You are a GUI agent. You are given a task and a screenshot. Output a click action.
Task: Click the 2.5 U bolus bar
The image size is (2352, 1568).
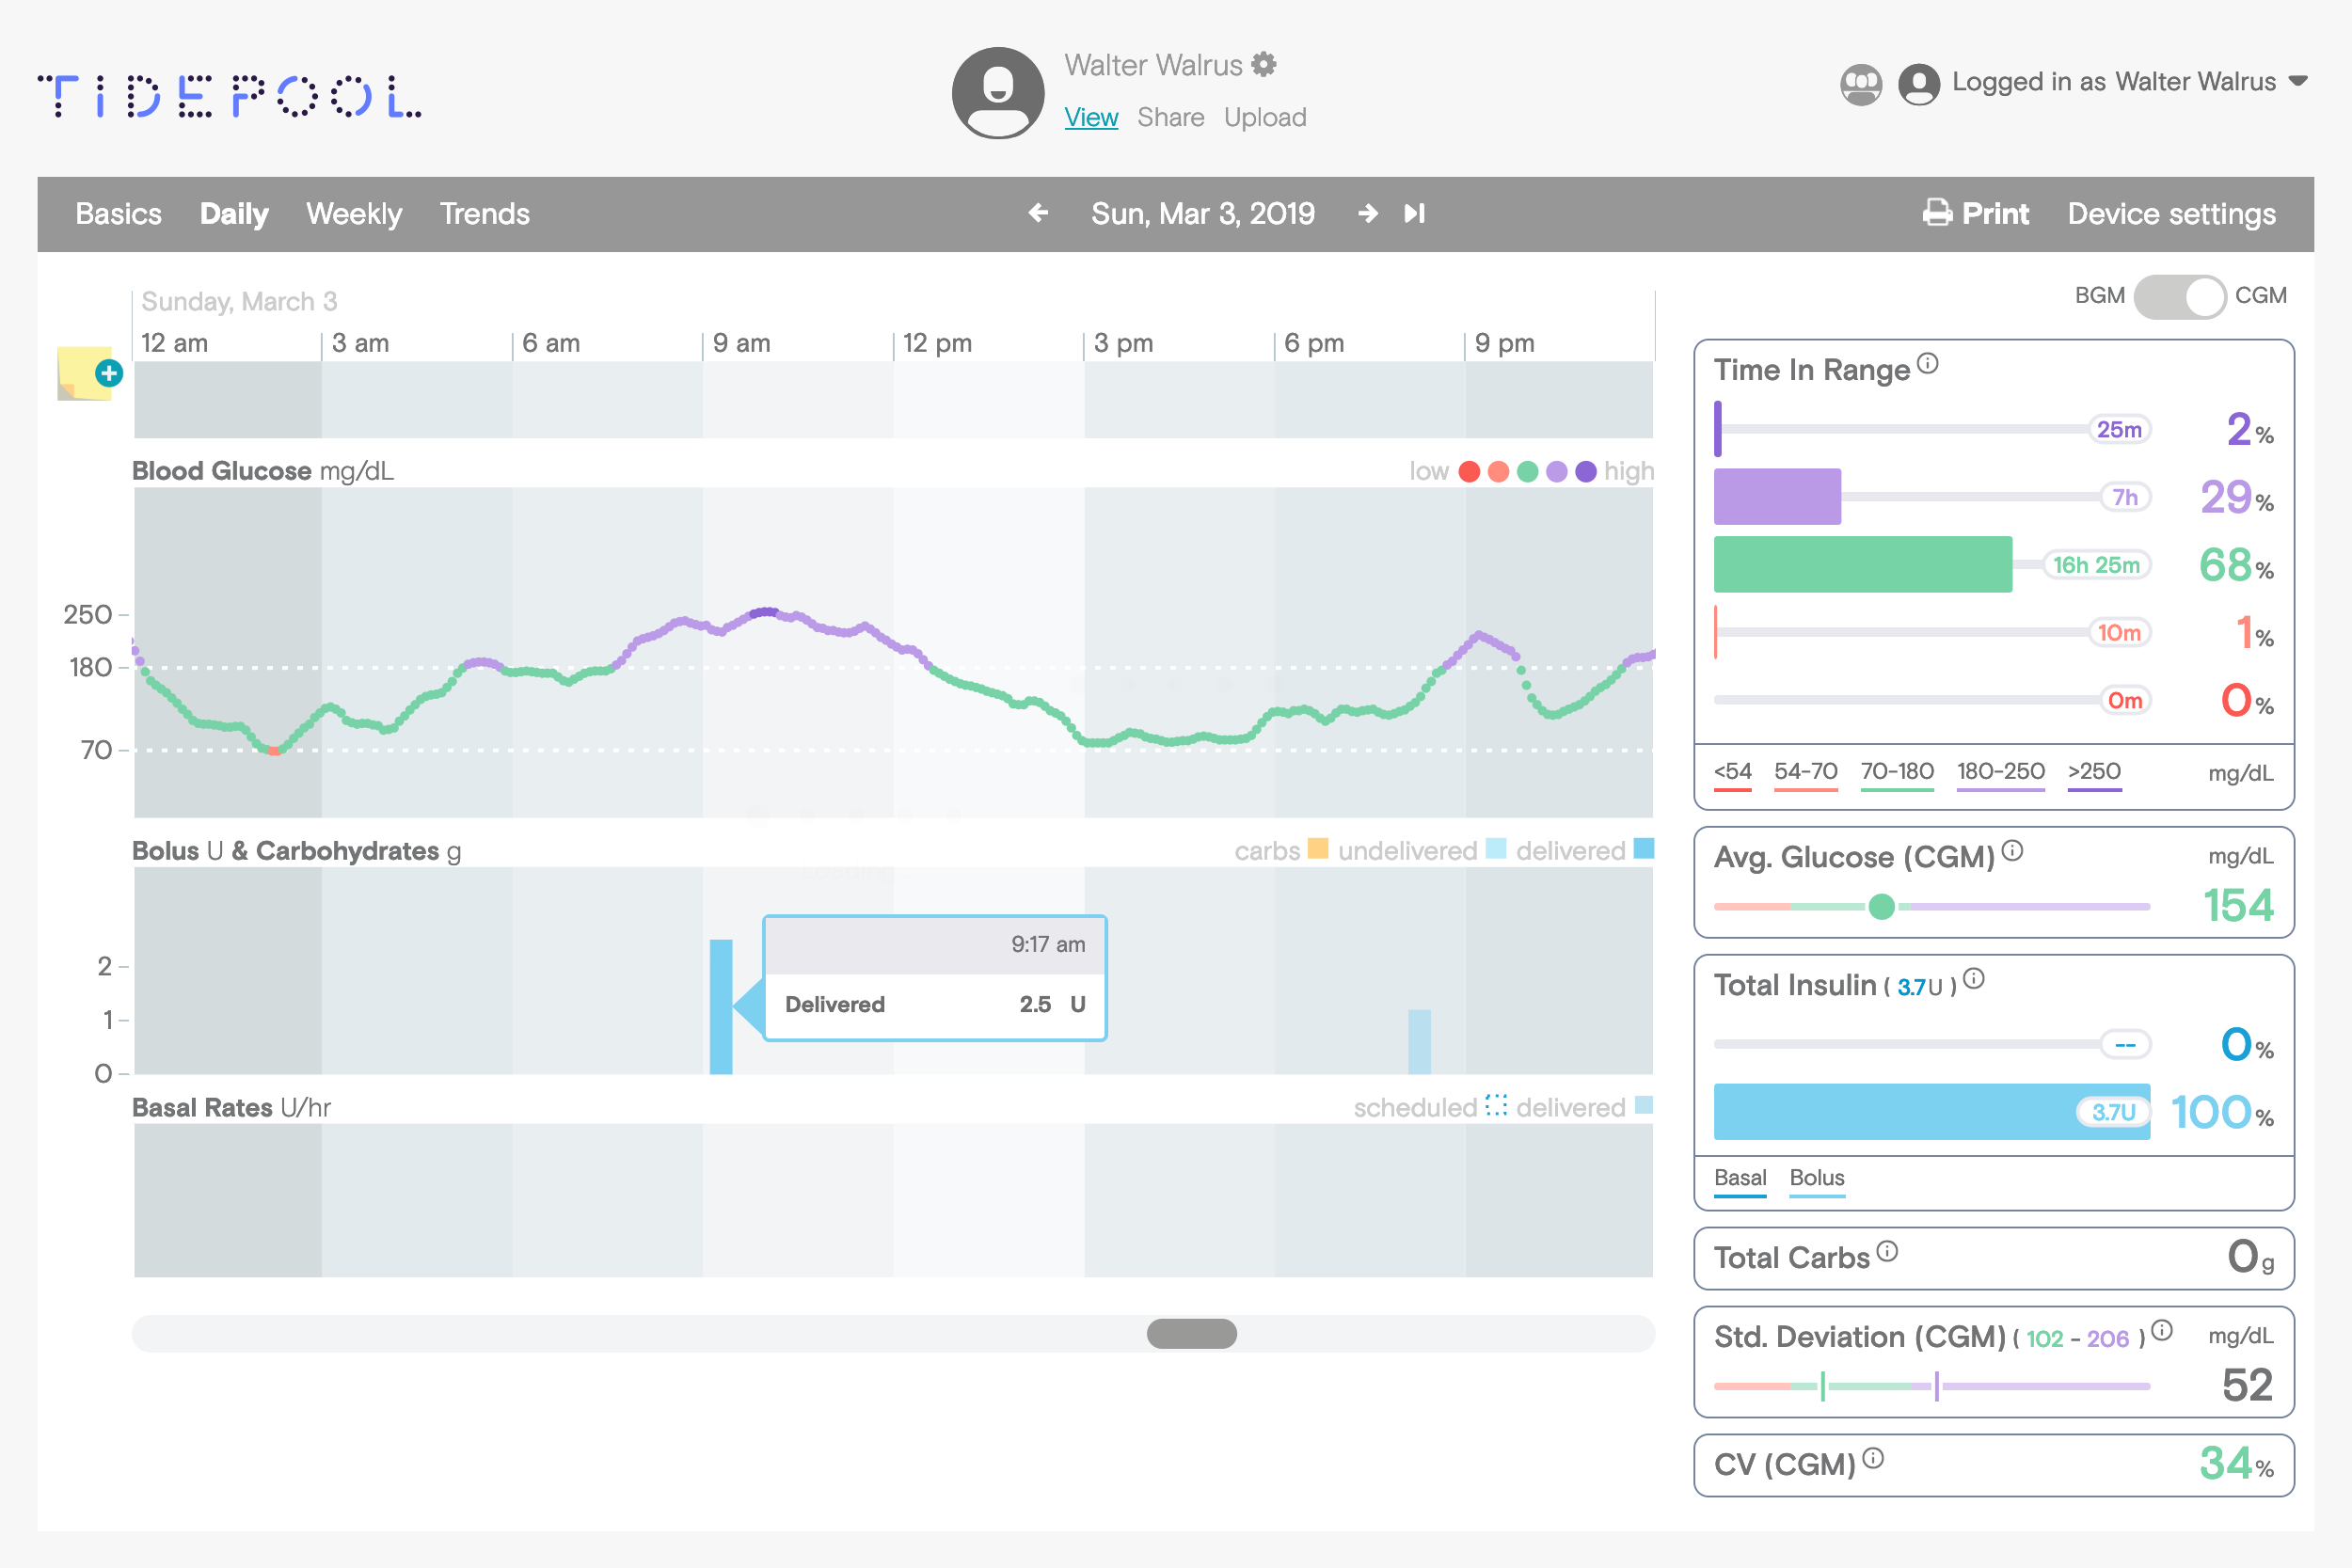(720, 1006)
